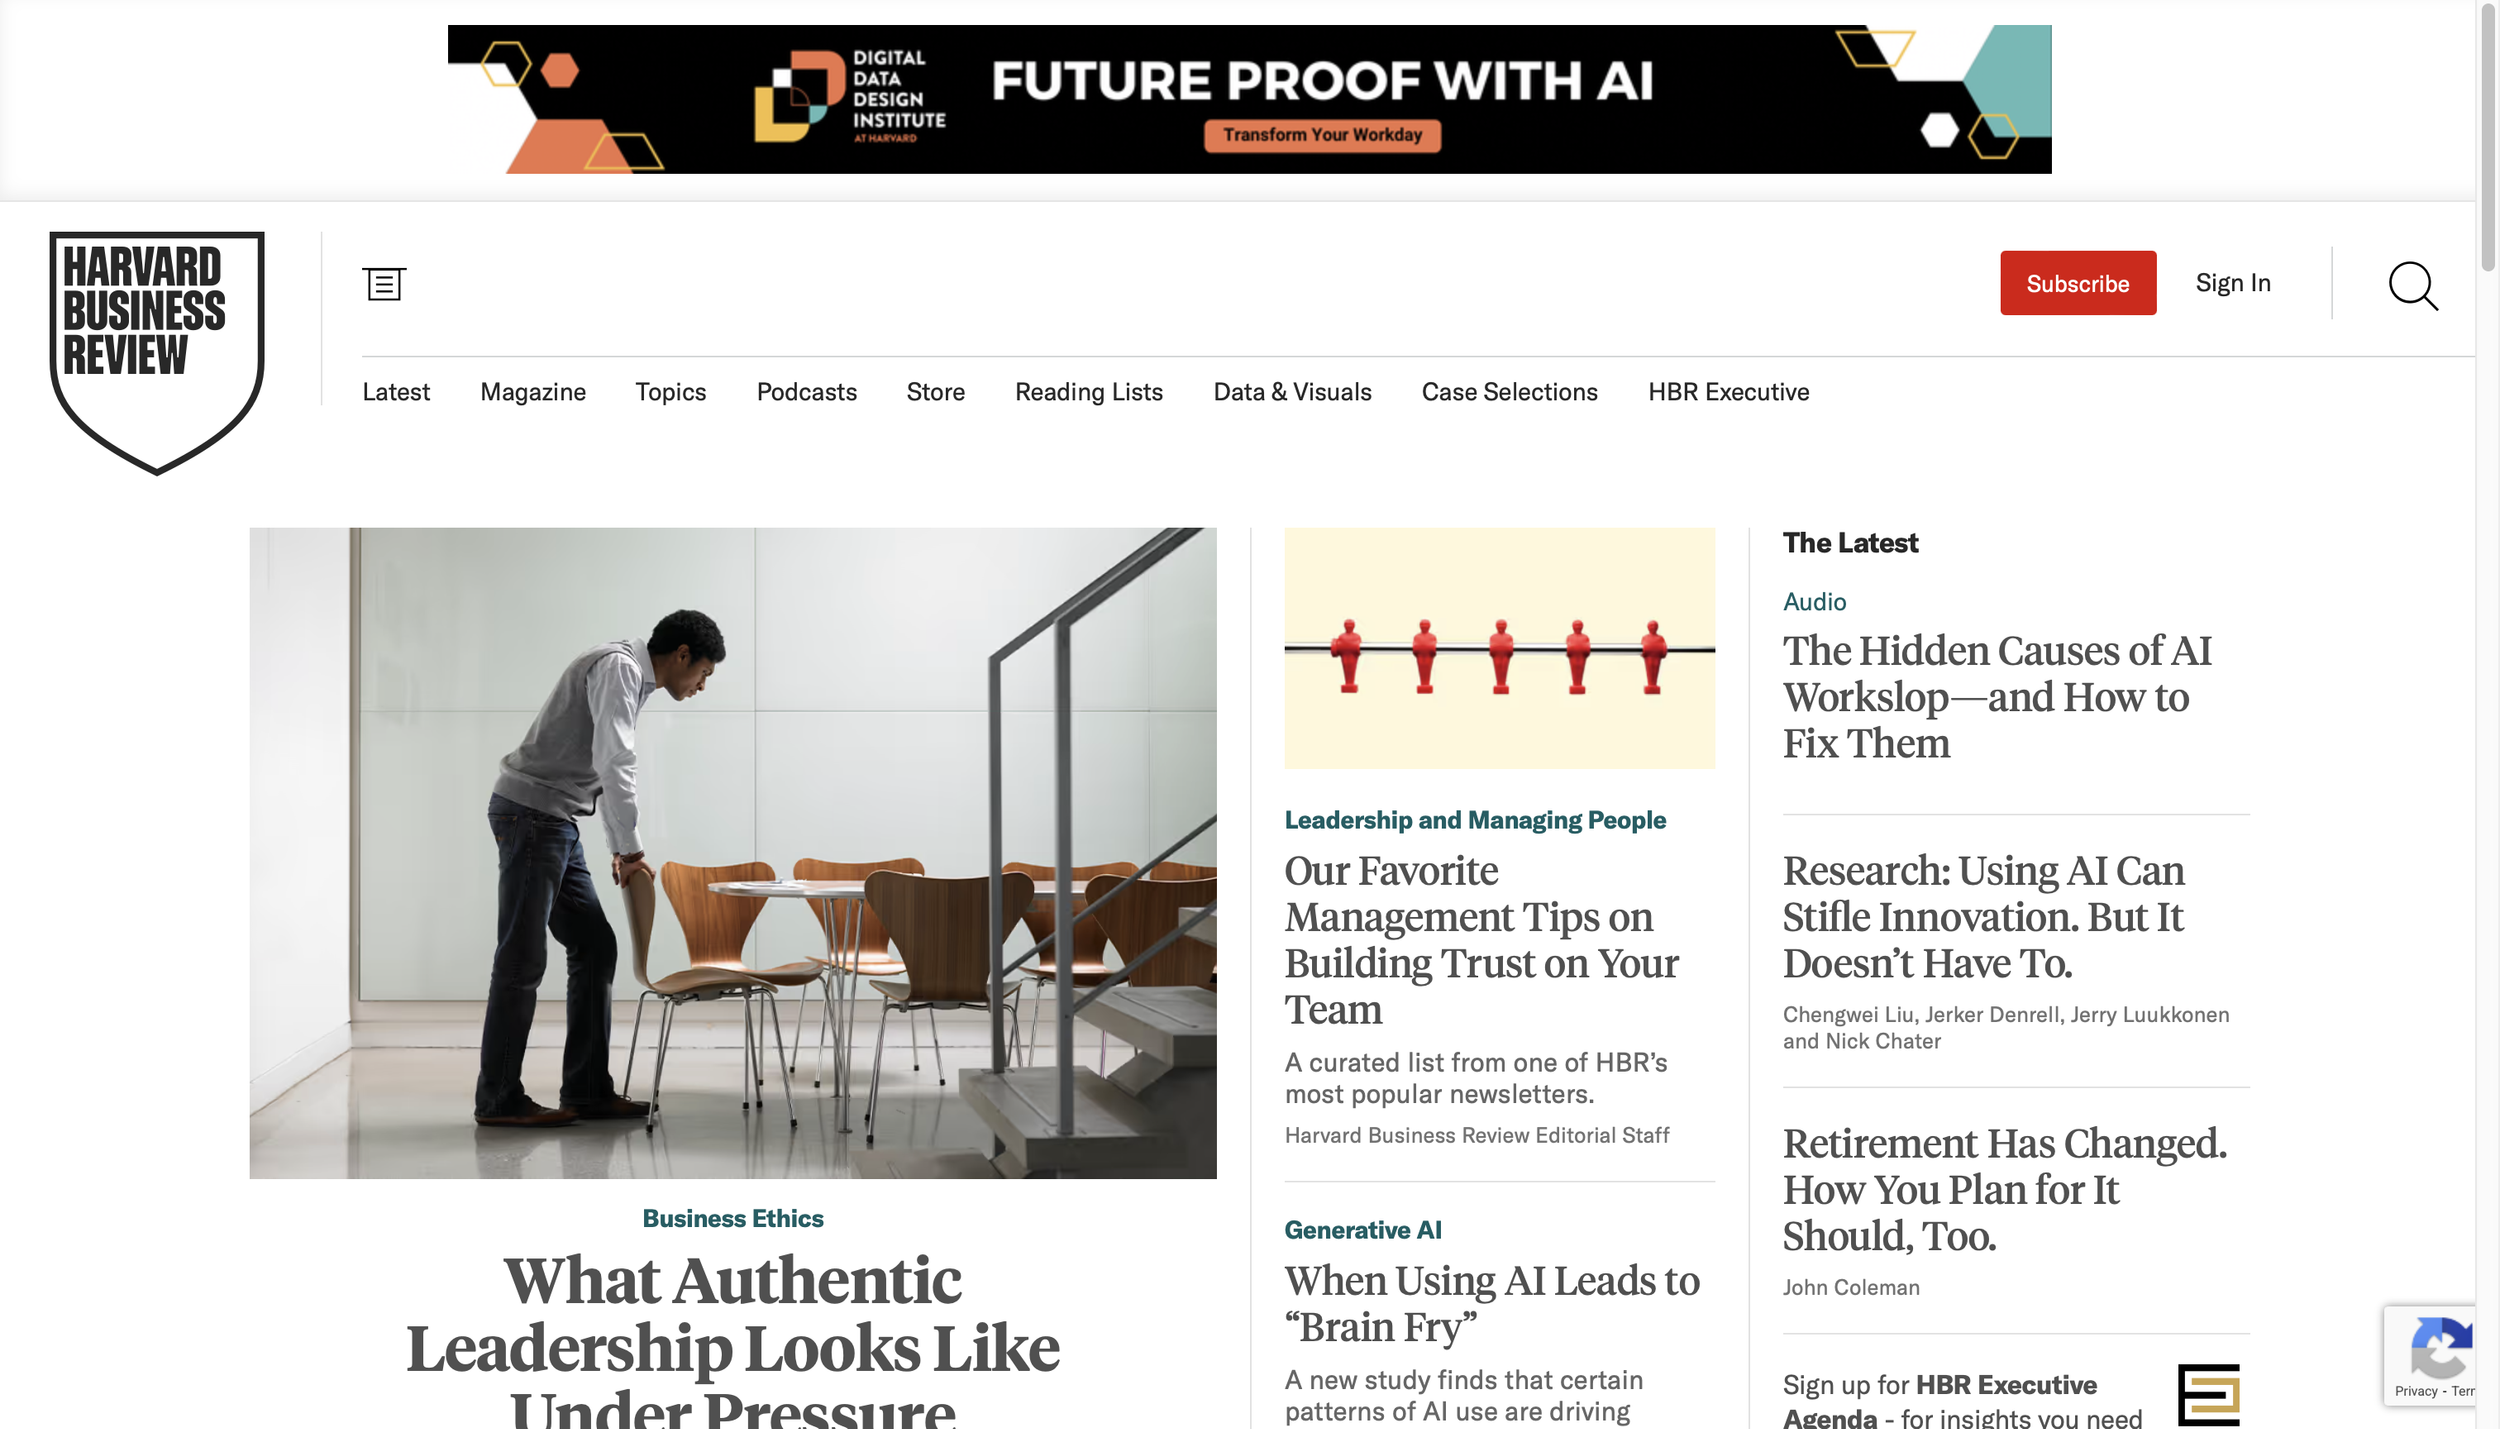Go to Data & Visuals section
Image resolution: width=2500 pixels, height=1429 pixels.
pyautogui.click(x=1292, y=392)
